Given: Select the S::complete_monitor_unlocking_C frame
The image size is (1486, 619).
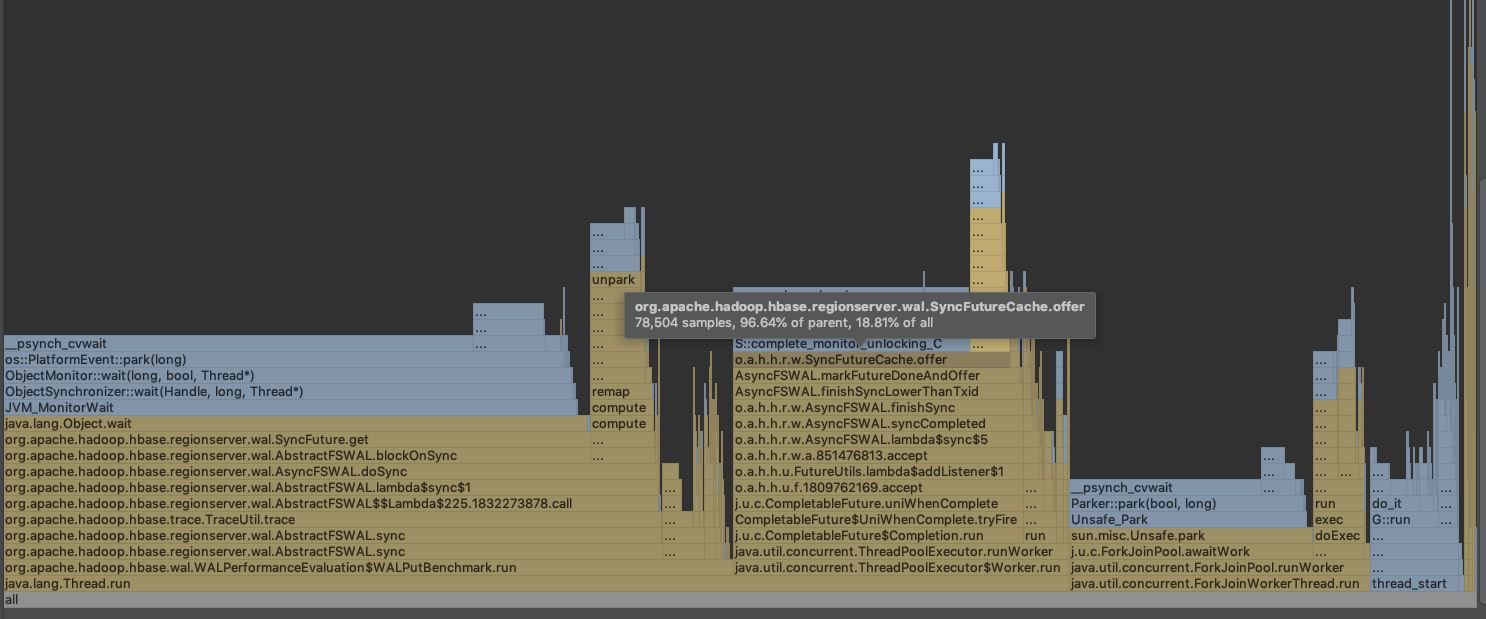Looking at the screenshot, I should 850,343.
